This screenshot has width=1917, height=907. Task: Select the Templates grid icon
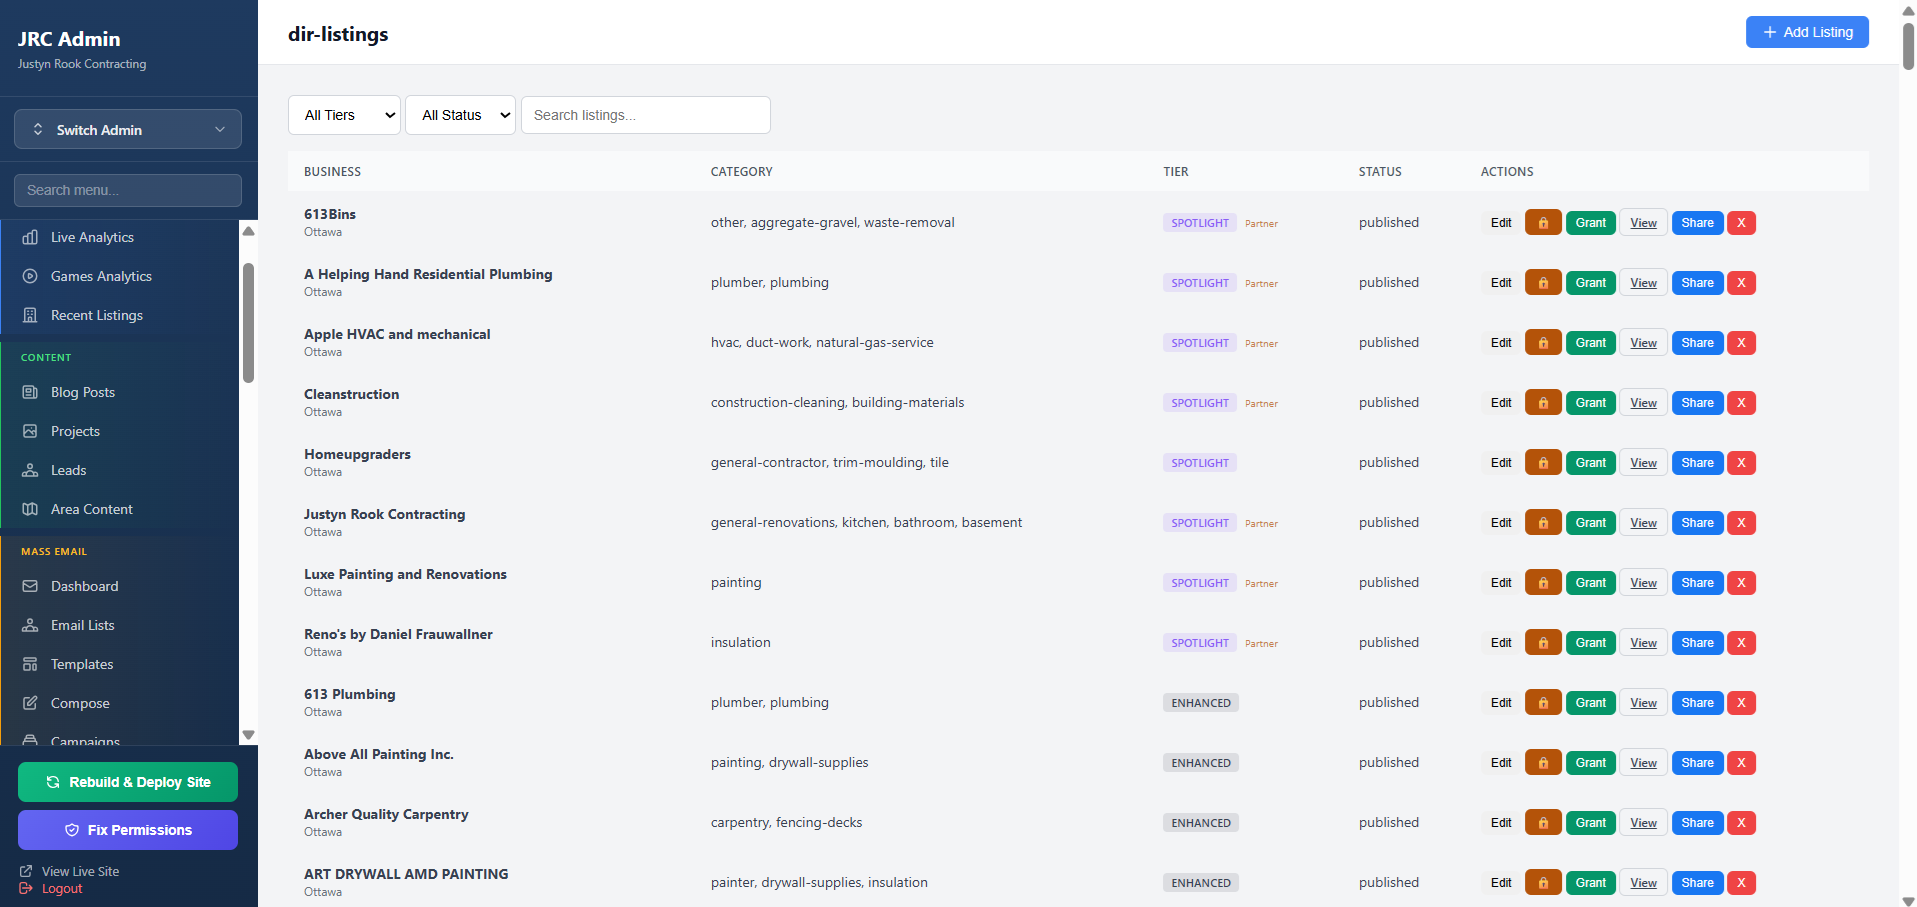click(32, 664)
